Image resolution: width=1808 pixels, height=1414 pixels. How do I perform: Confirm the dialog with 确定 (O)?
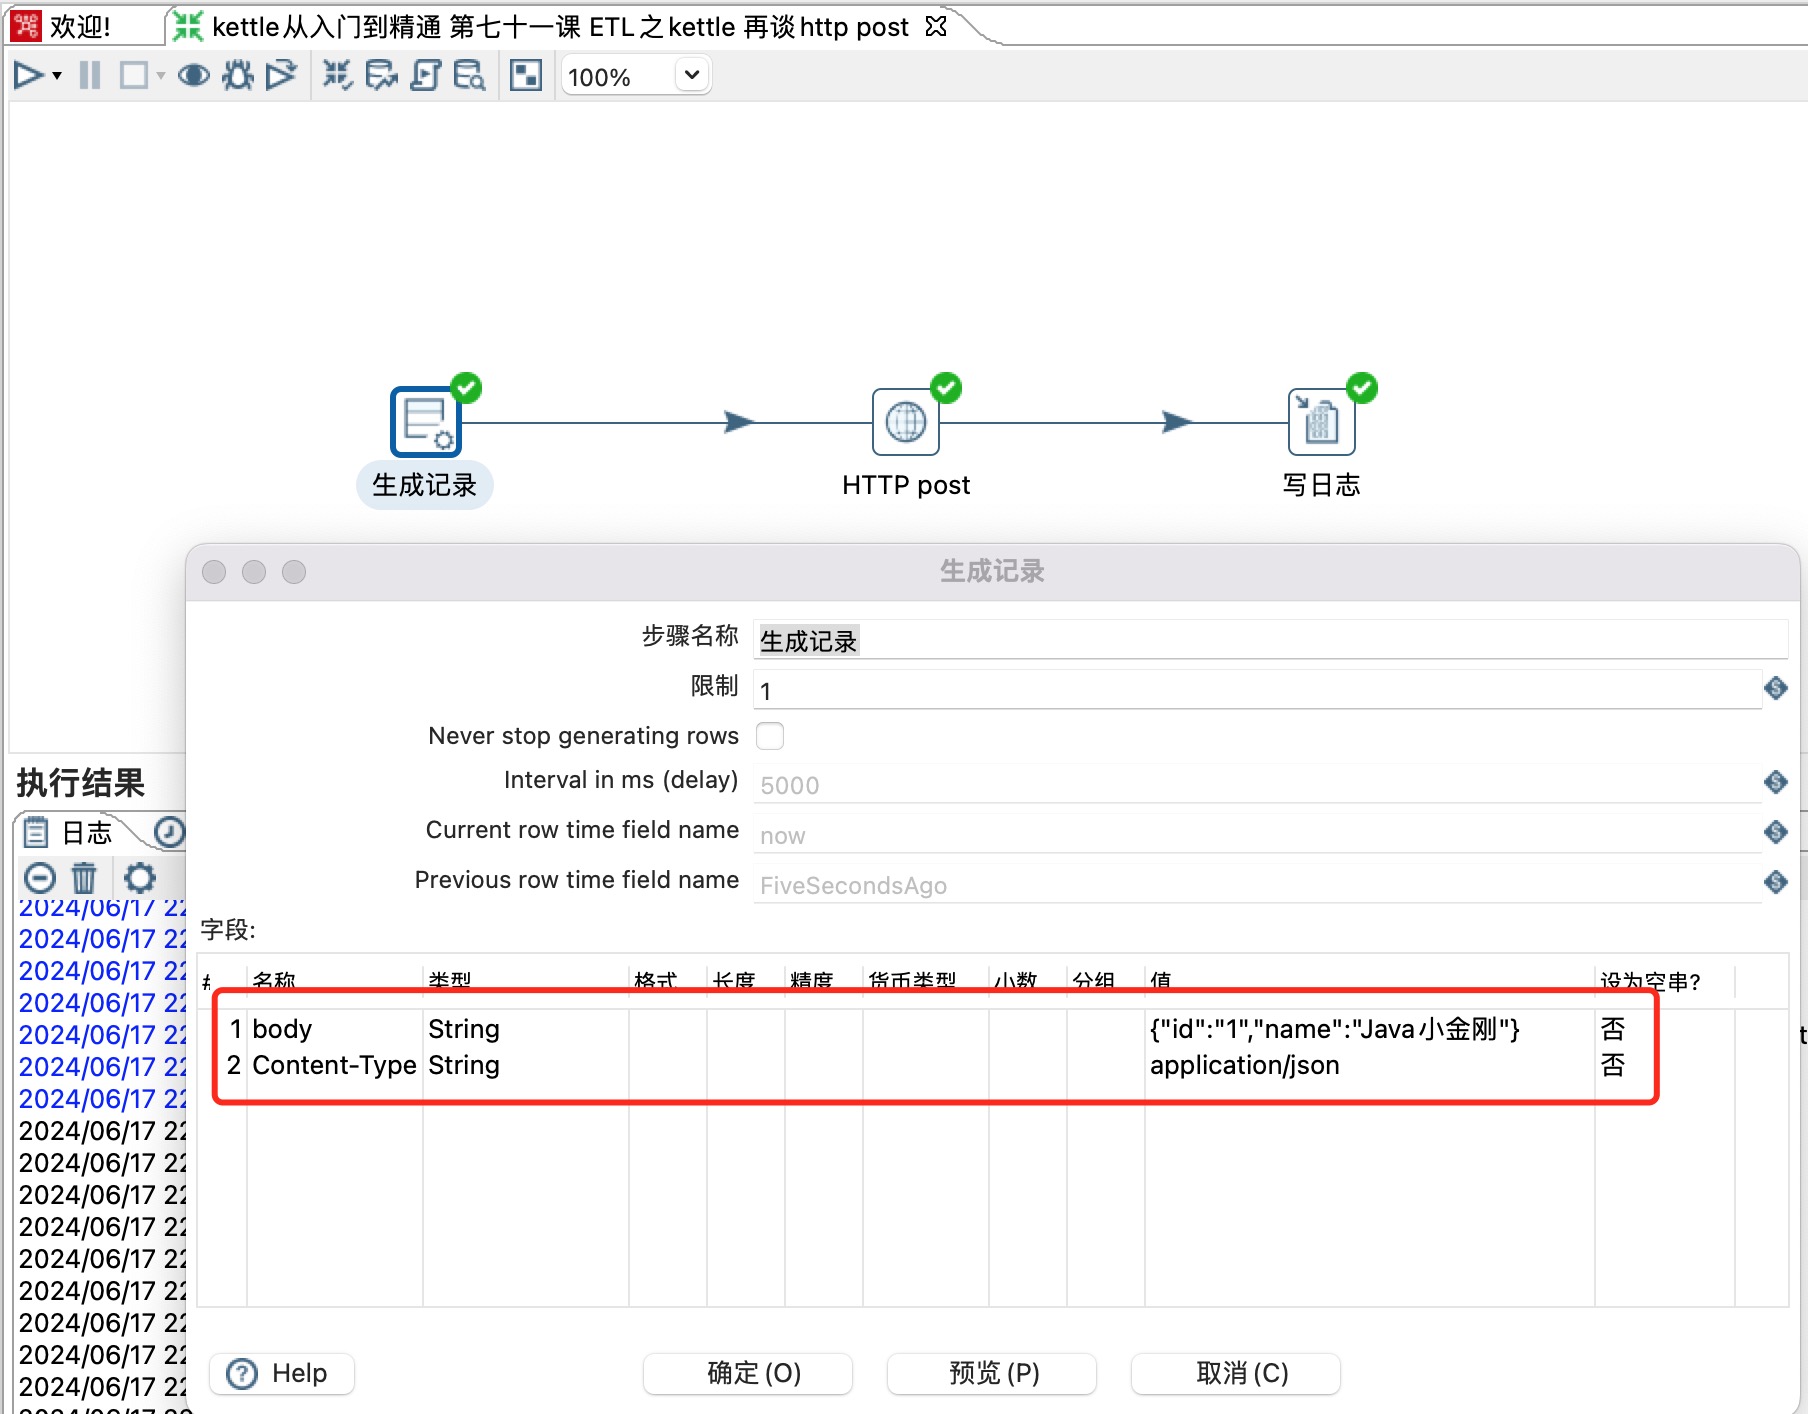(747, 1373)
